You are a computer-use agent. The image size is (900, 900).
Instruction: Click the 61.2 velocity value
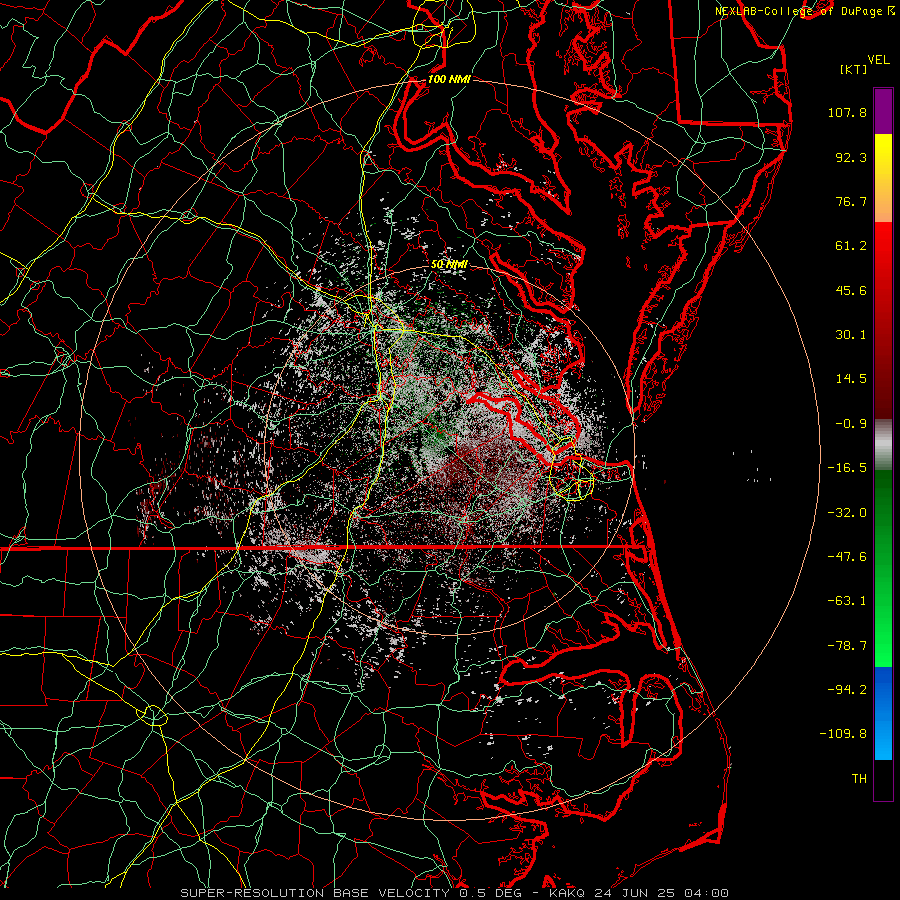pyautogui.click(x=851, y=246)
